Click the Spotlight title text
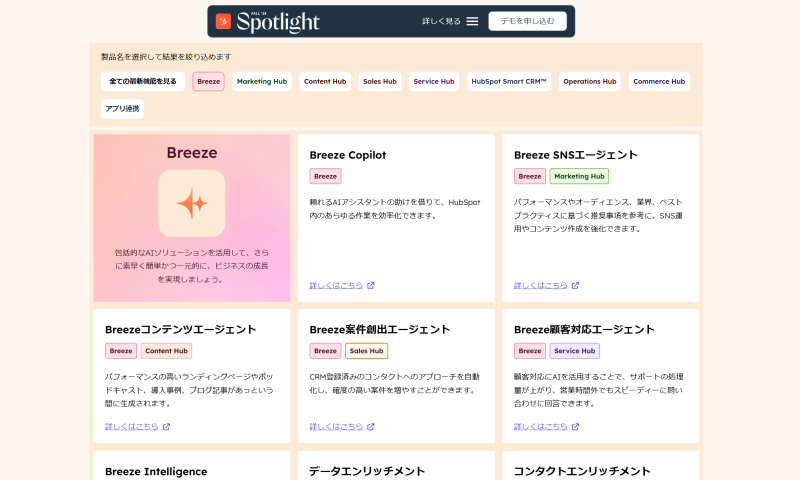This screenshot has width=800, height=480. pyautogui.click(x=278, y=22)
